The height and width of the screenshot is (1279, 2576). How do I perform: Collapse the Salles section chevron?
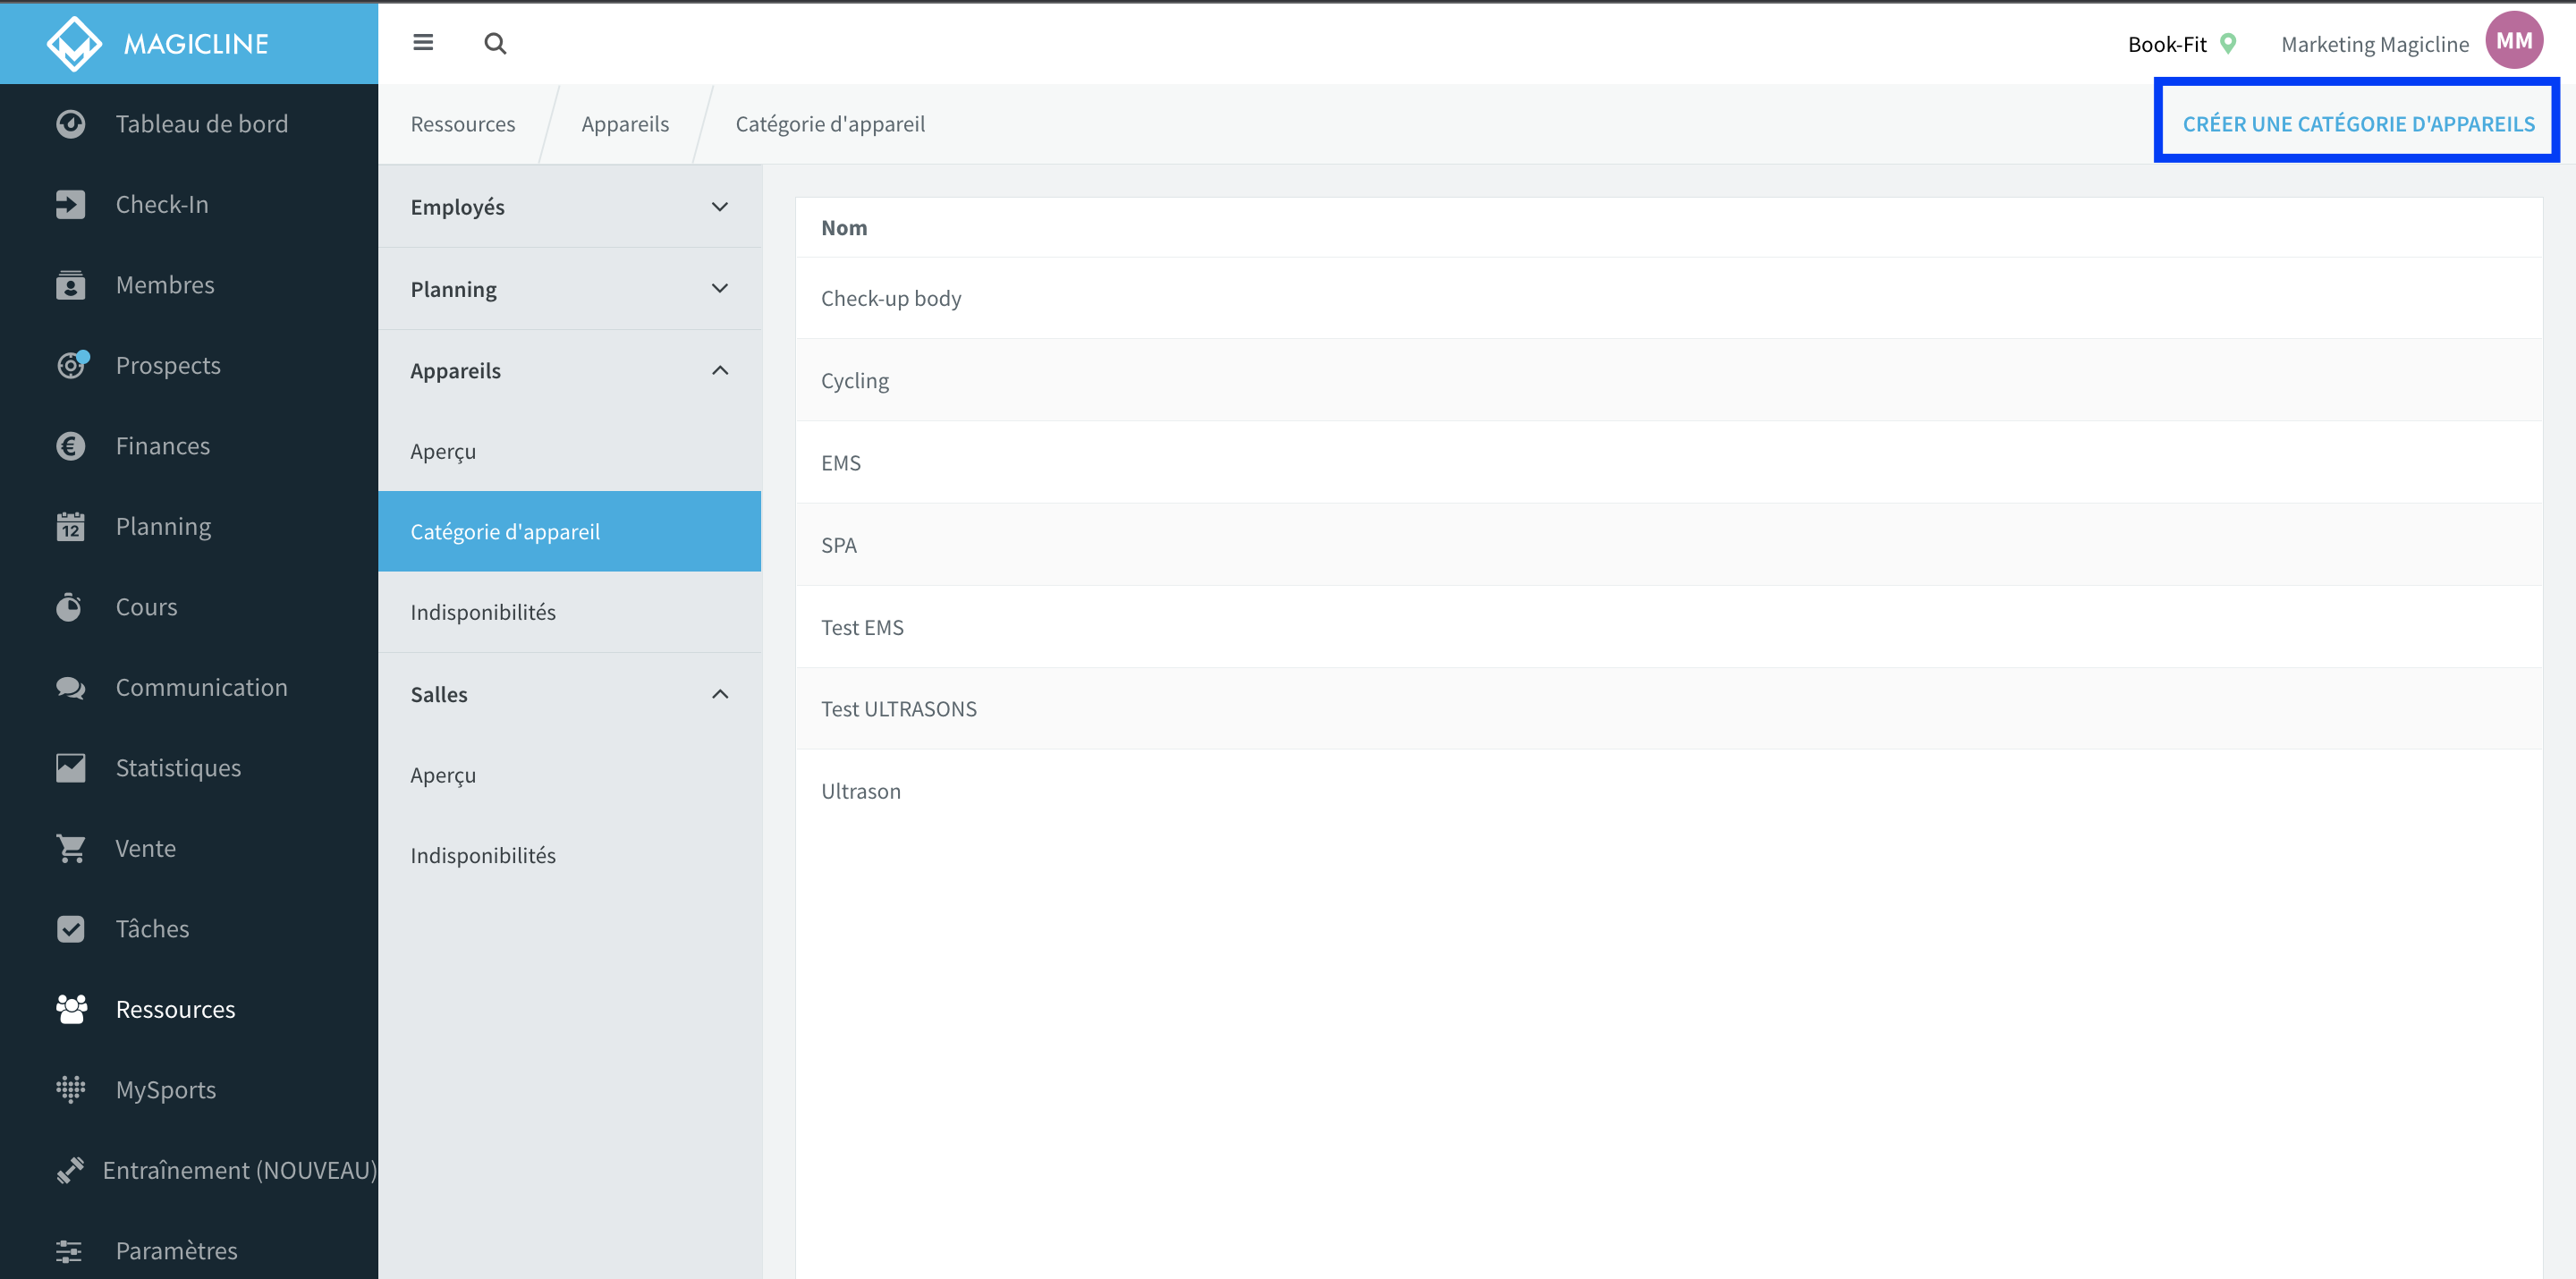pyautogui.click(x=720, y=694)
